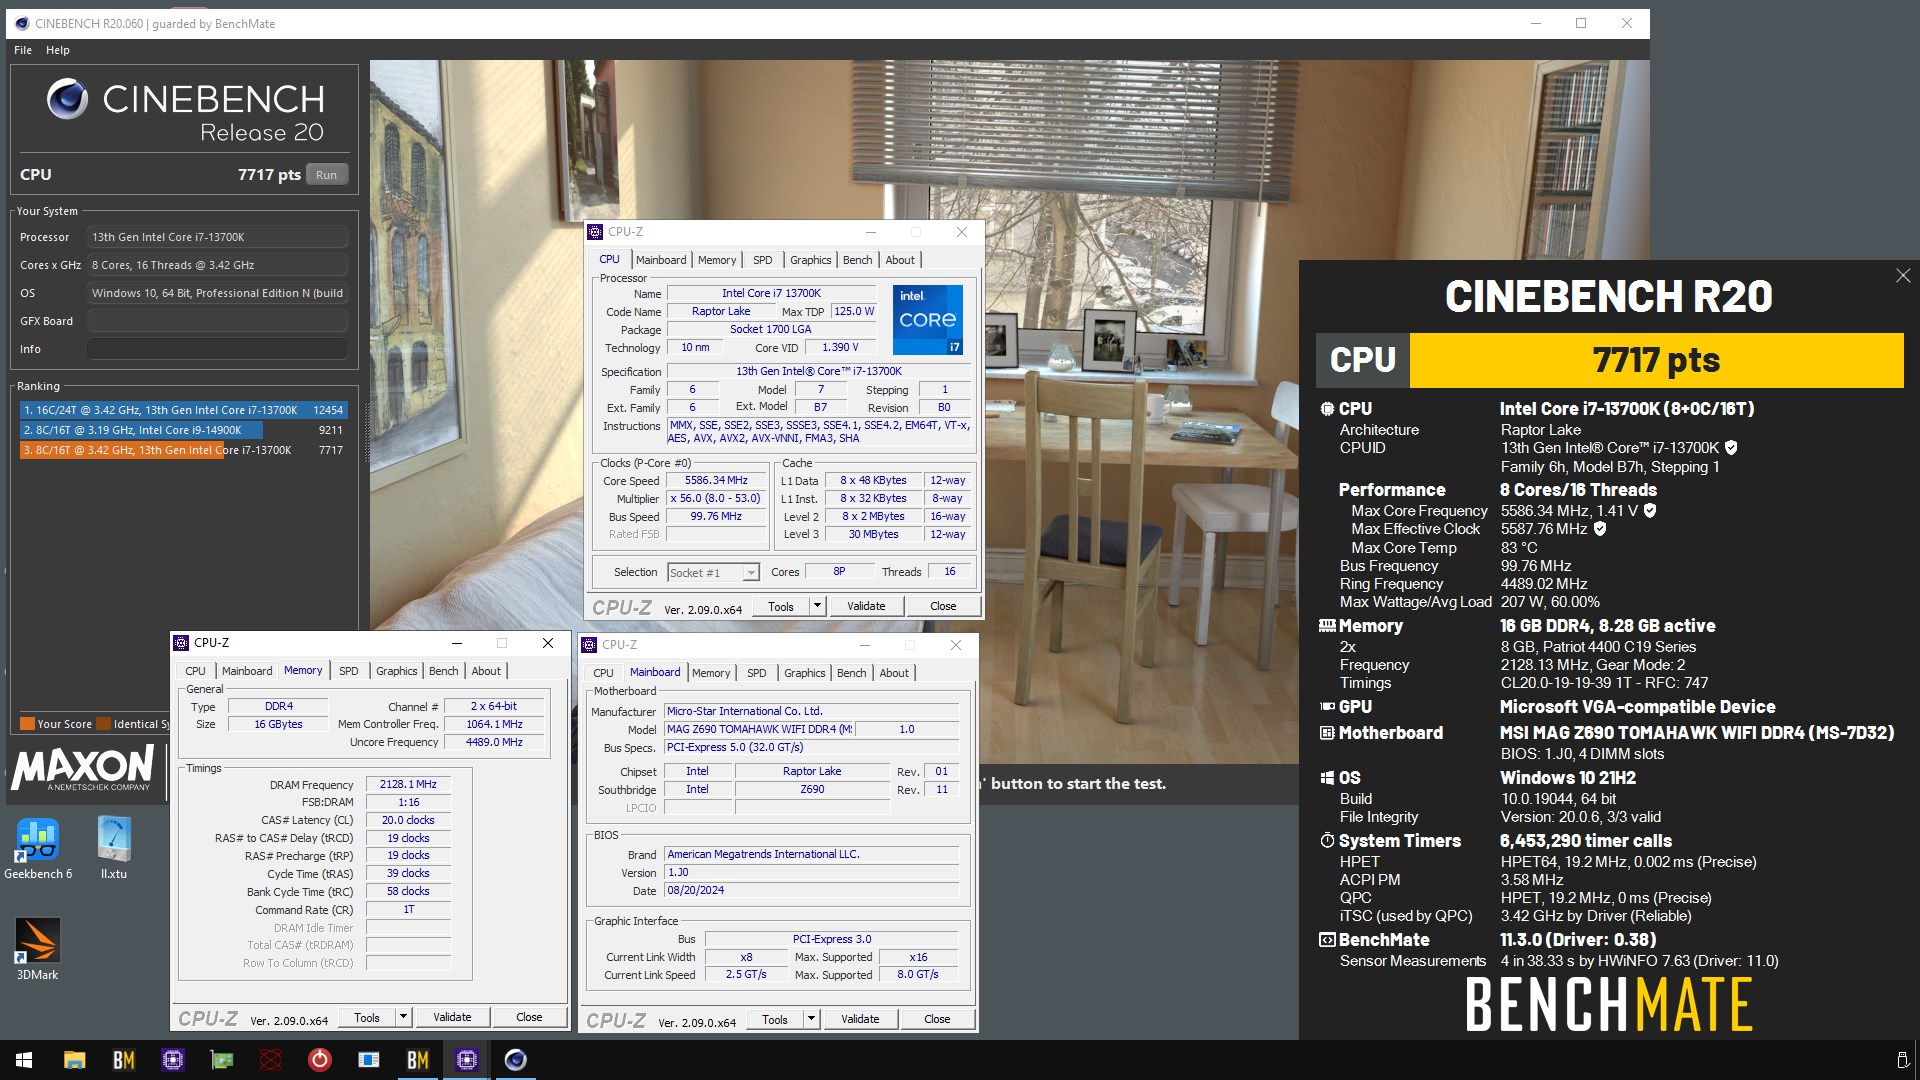Open the File menu in Cinebench
1920x1080 pixels.
coord(23,50)
